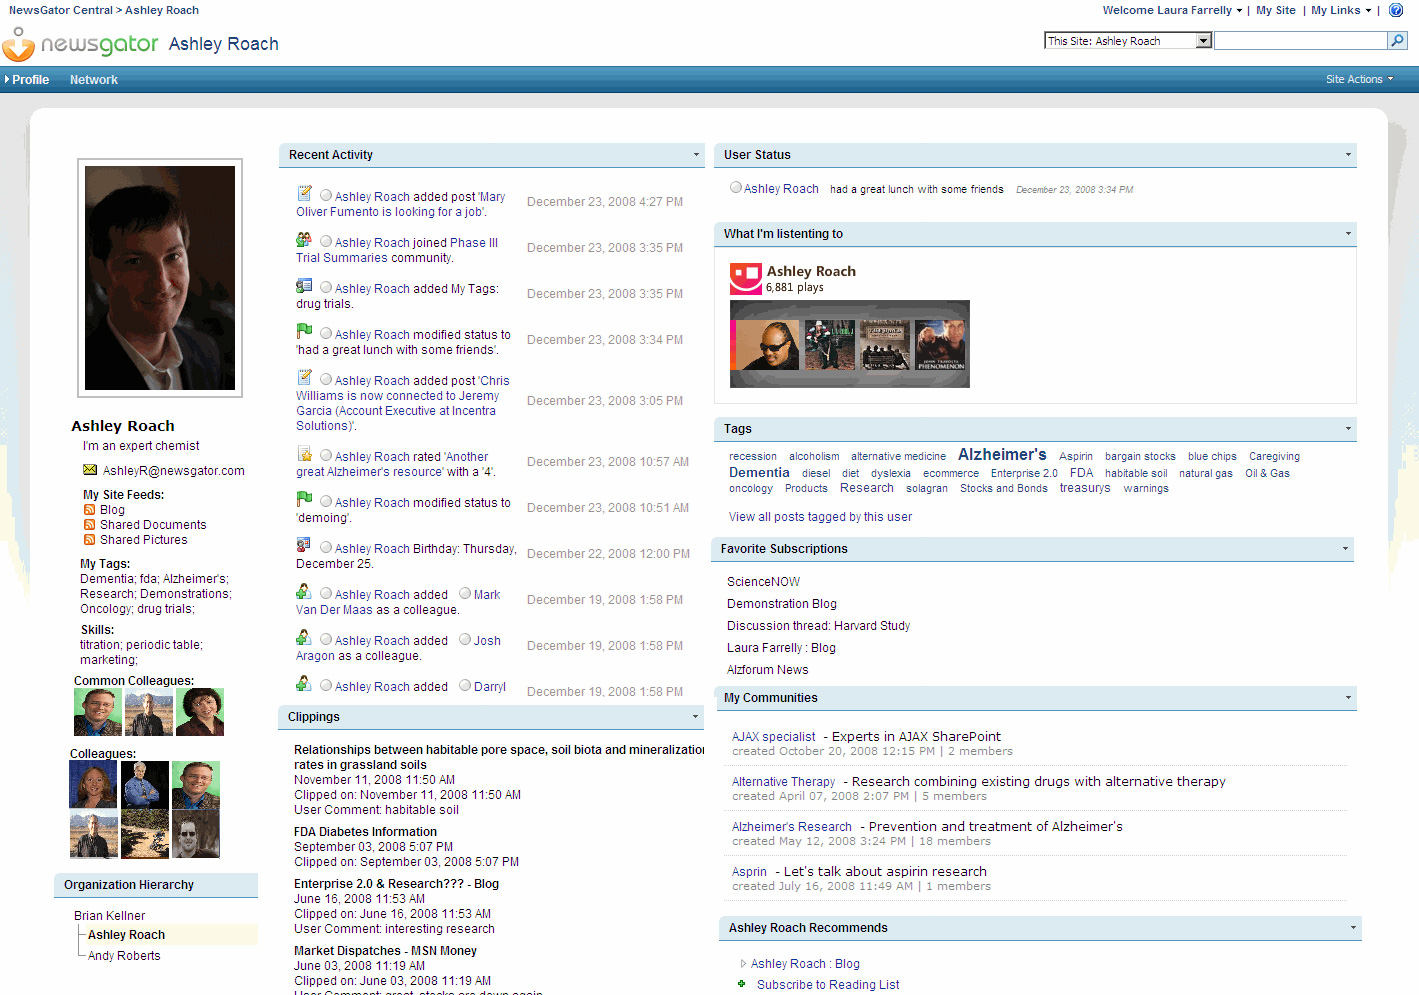
Task: Select Andy Roberts in Organization Hierarchy
Action: point(124,956)
